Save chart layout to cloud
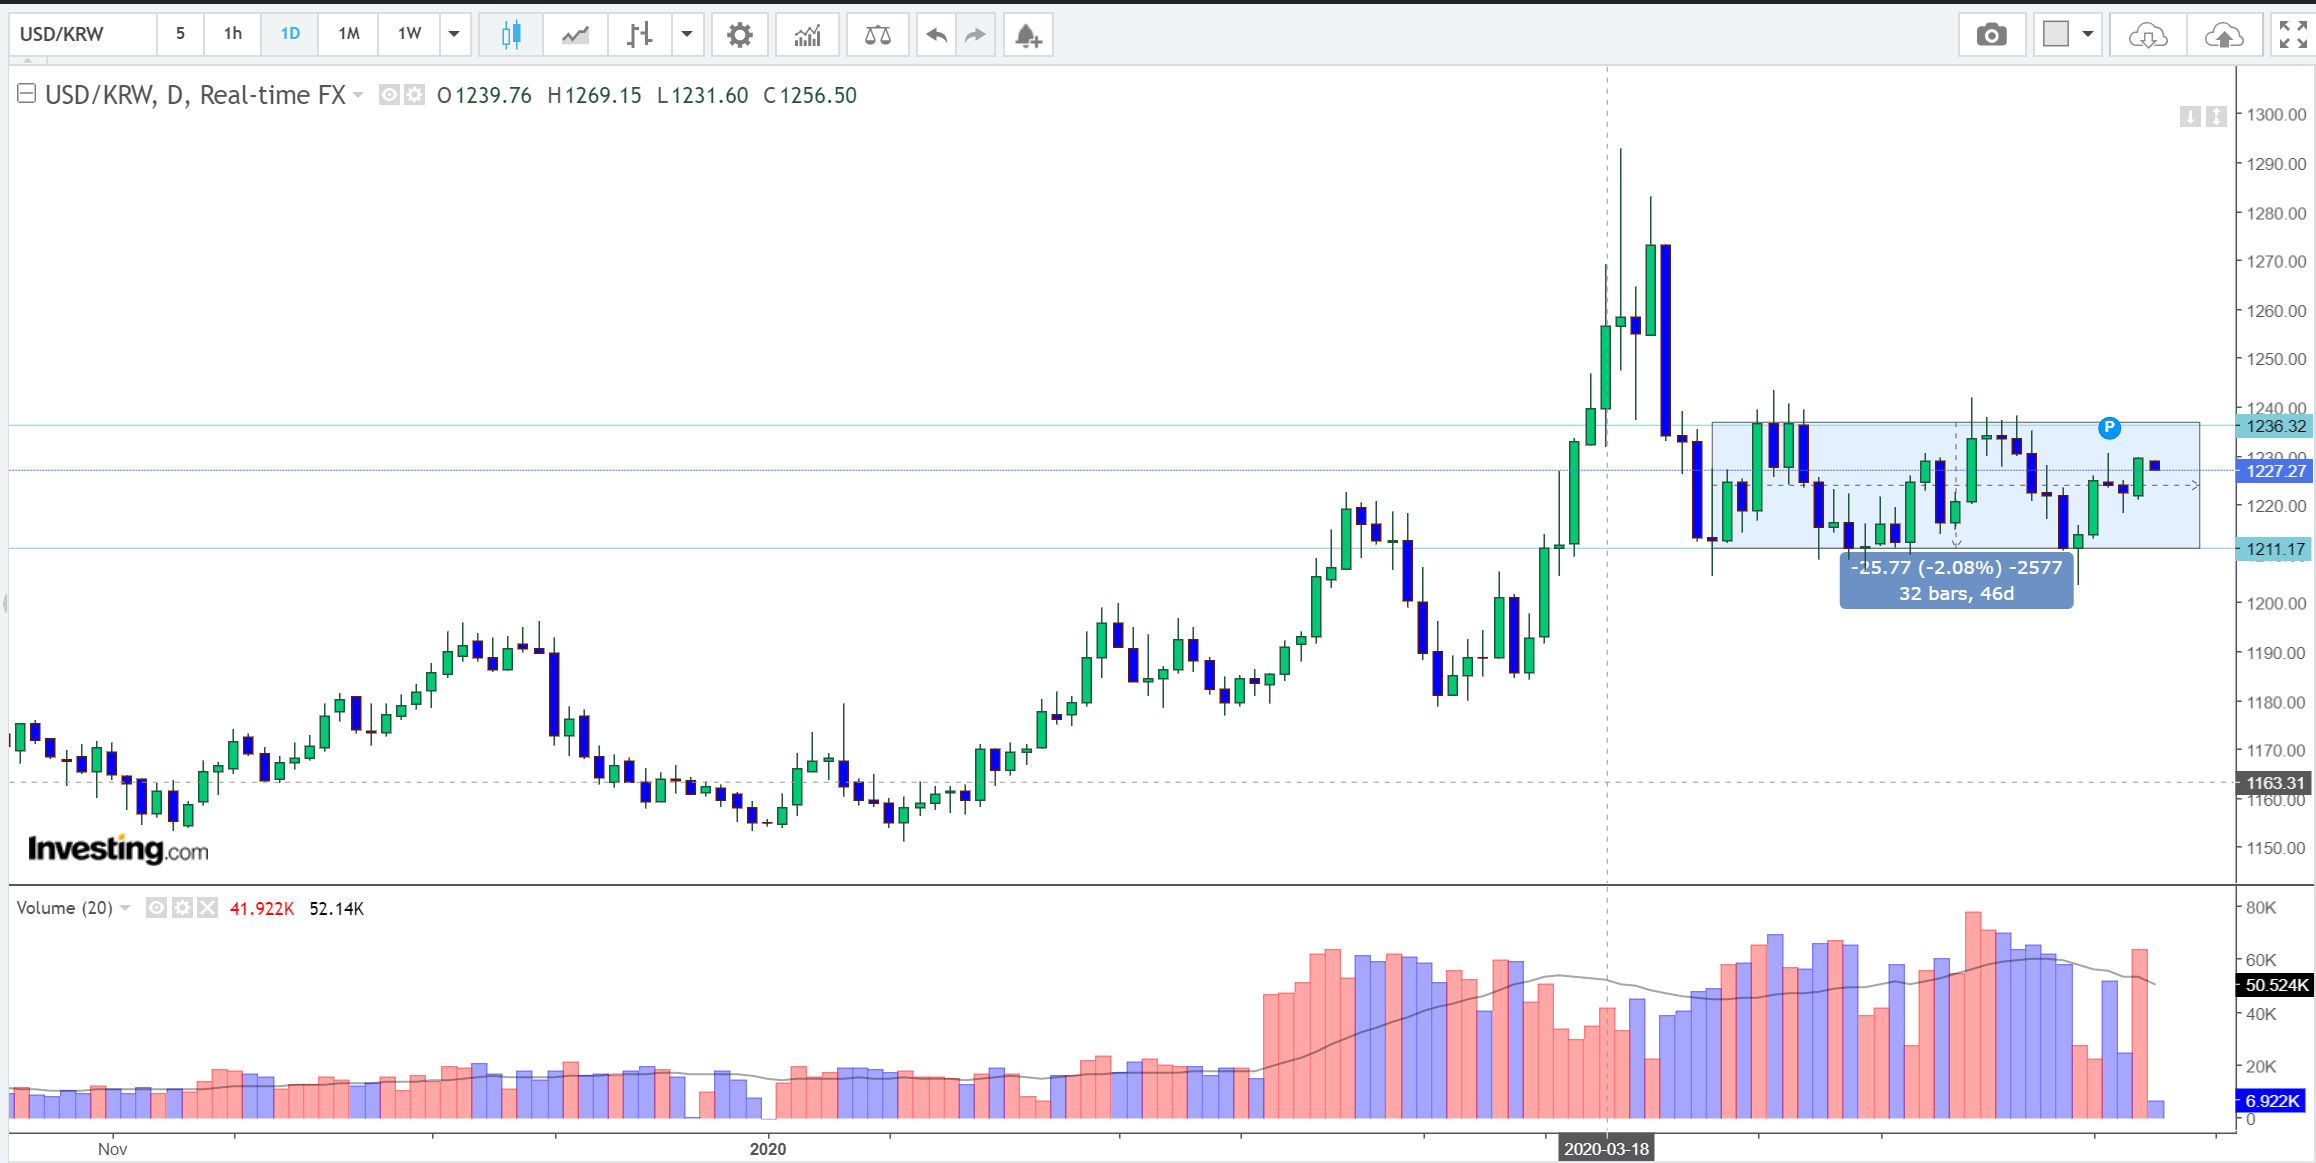 pyautogui.click(x=2223, y=35)
